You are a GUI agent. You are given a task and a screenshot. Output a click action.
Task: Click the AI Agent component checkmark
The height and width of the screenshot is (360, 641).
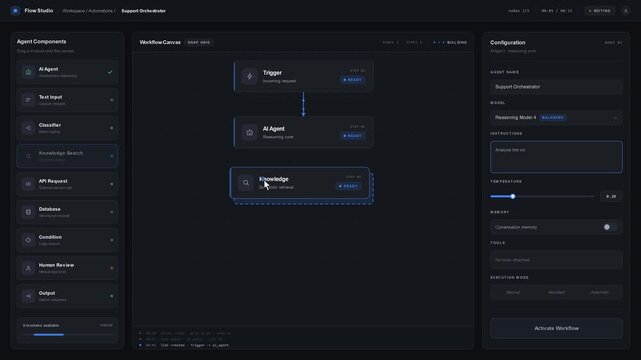pos(110,72)
